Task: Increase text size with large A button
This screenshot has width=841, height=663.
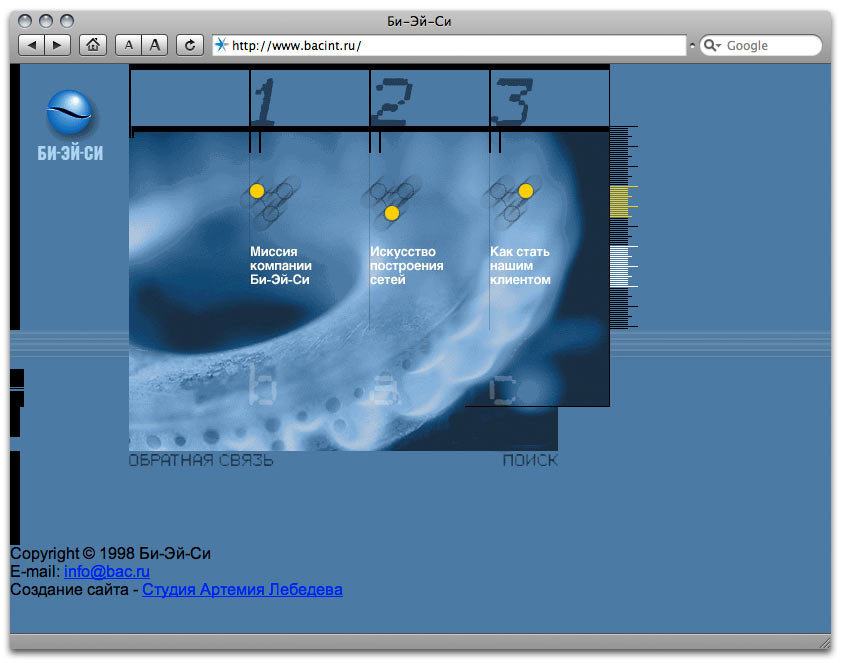Action: click(x=154, y=45)
